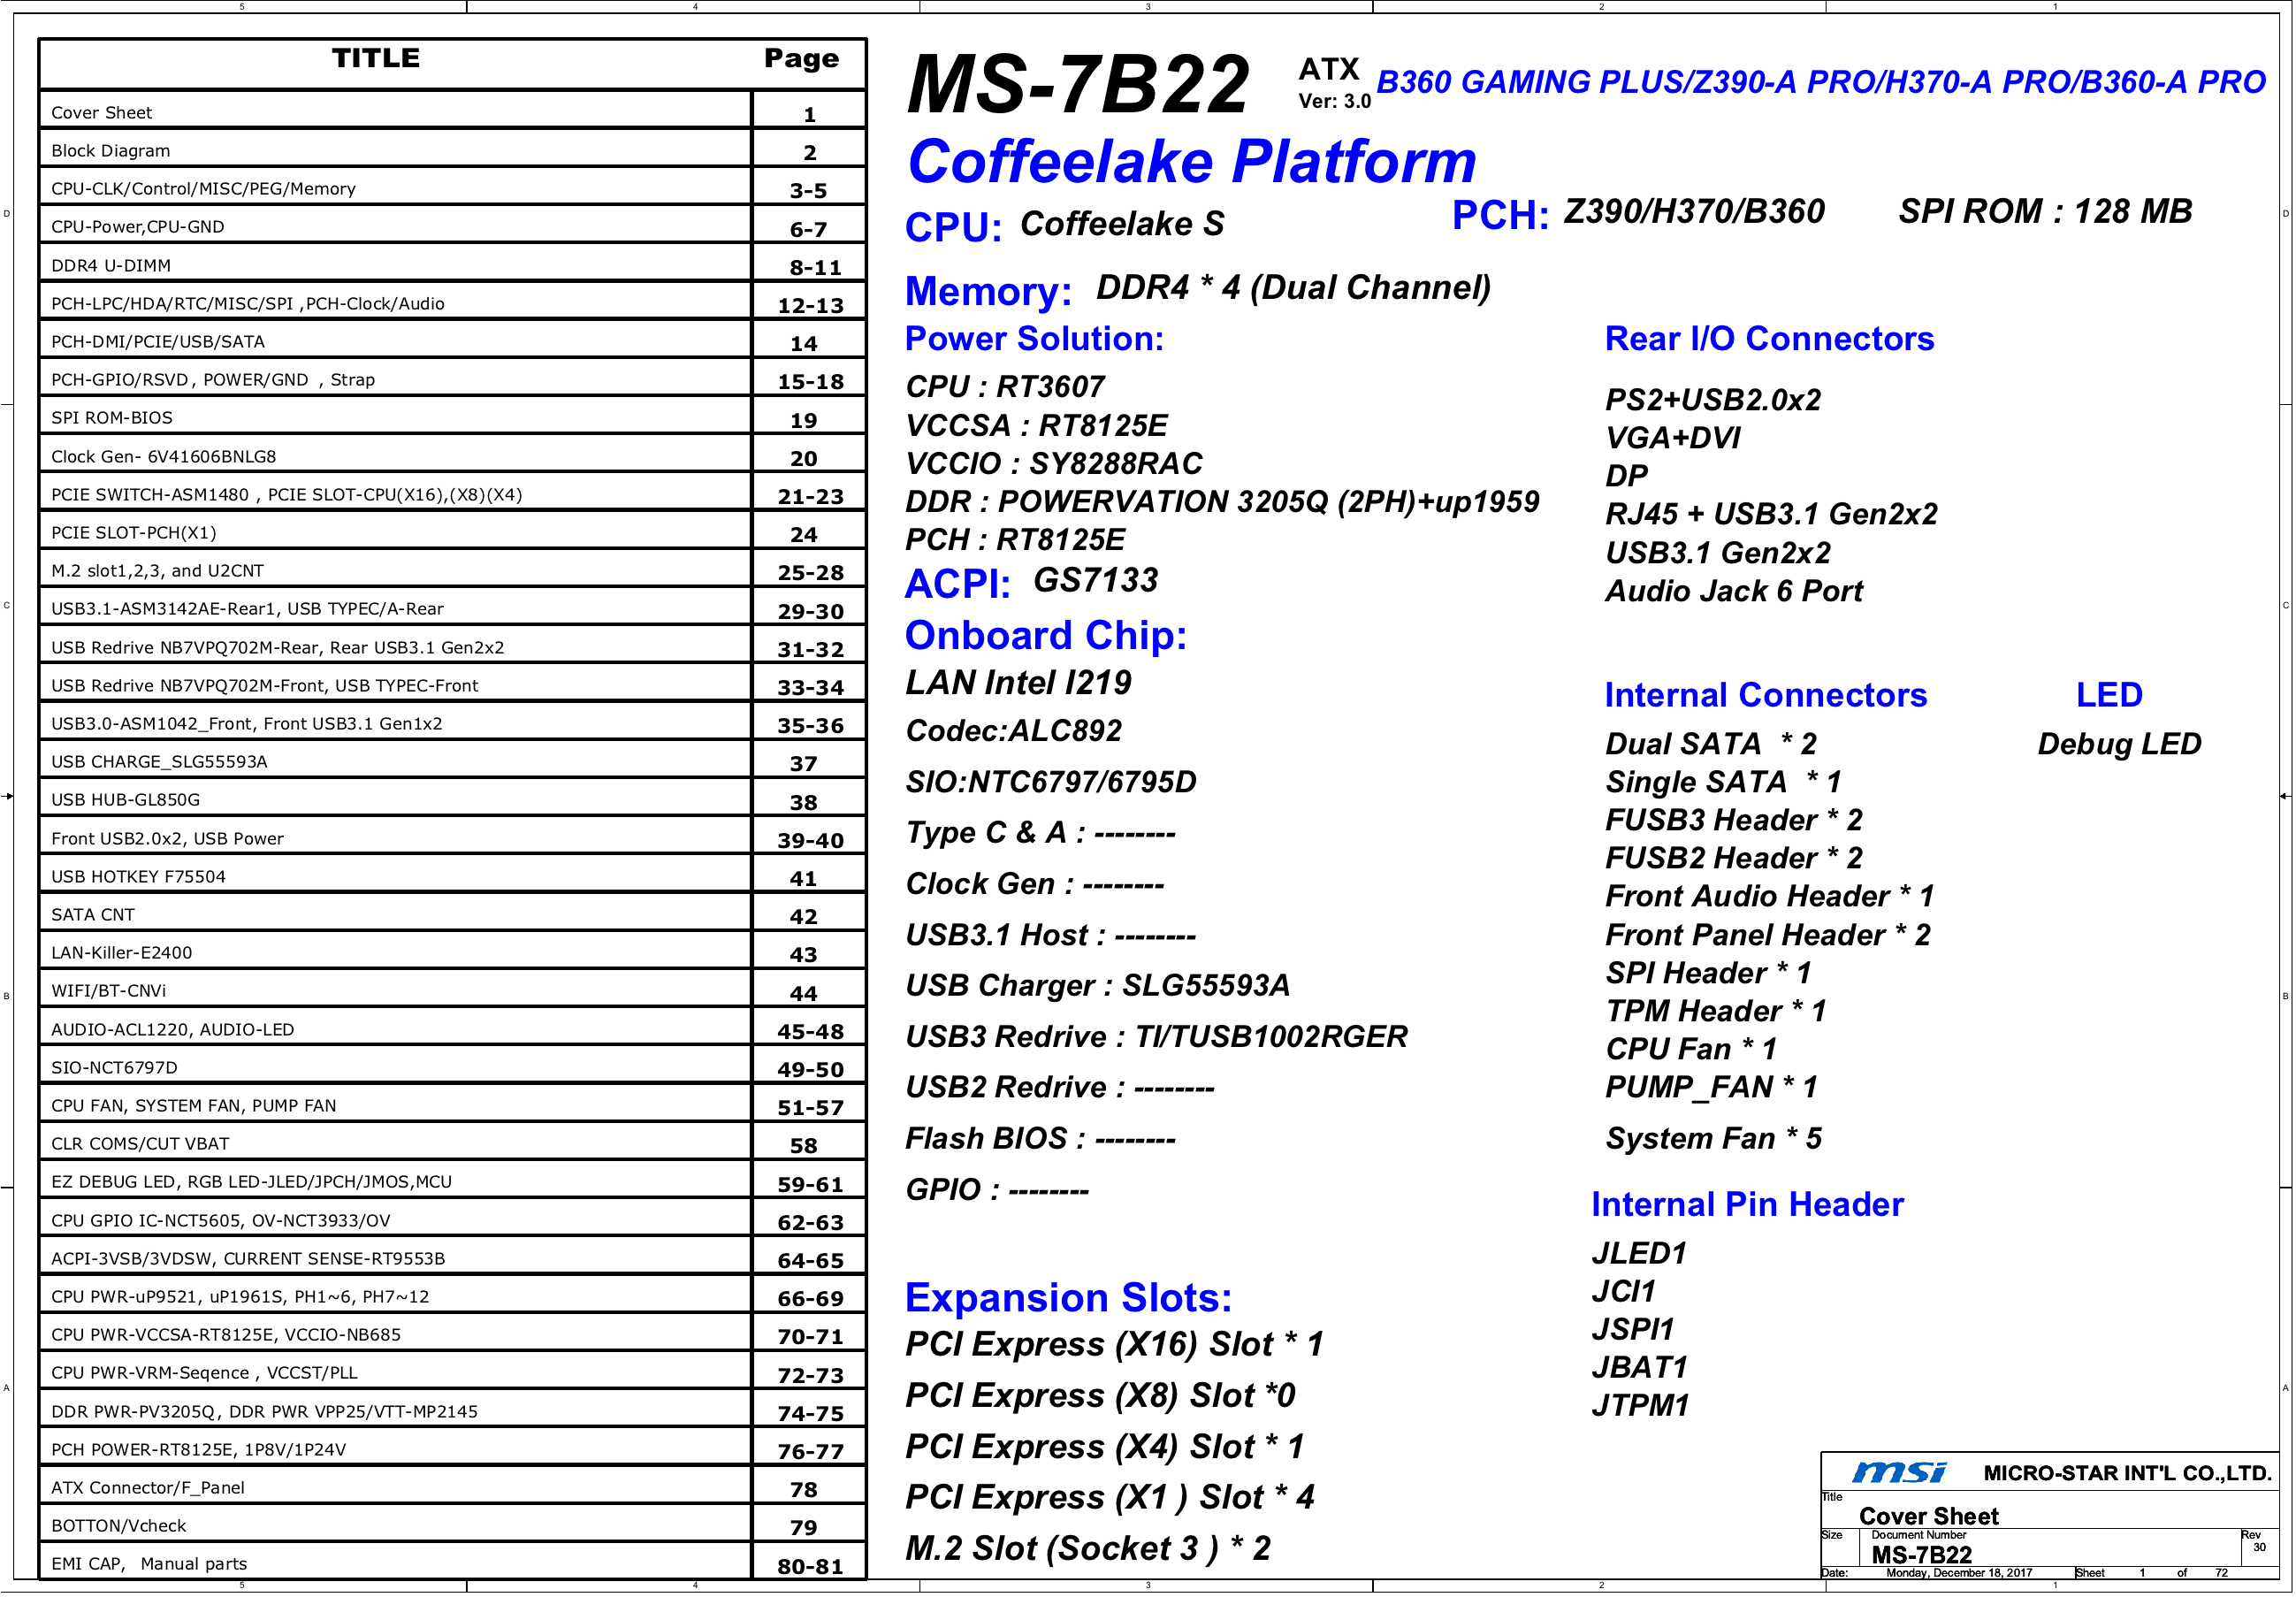Click the Internal Connectors heading

[x=1765, y=695]
